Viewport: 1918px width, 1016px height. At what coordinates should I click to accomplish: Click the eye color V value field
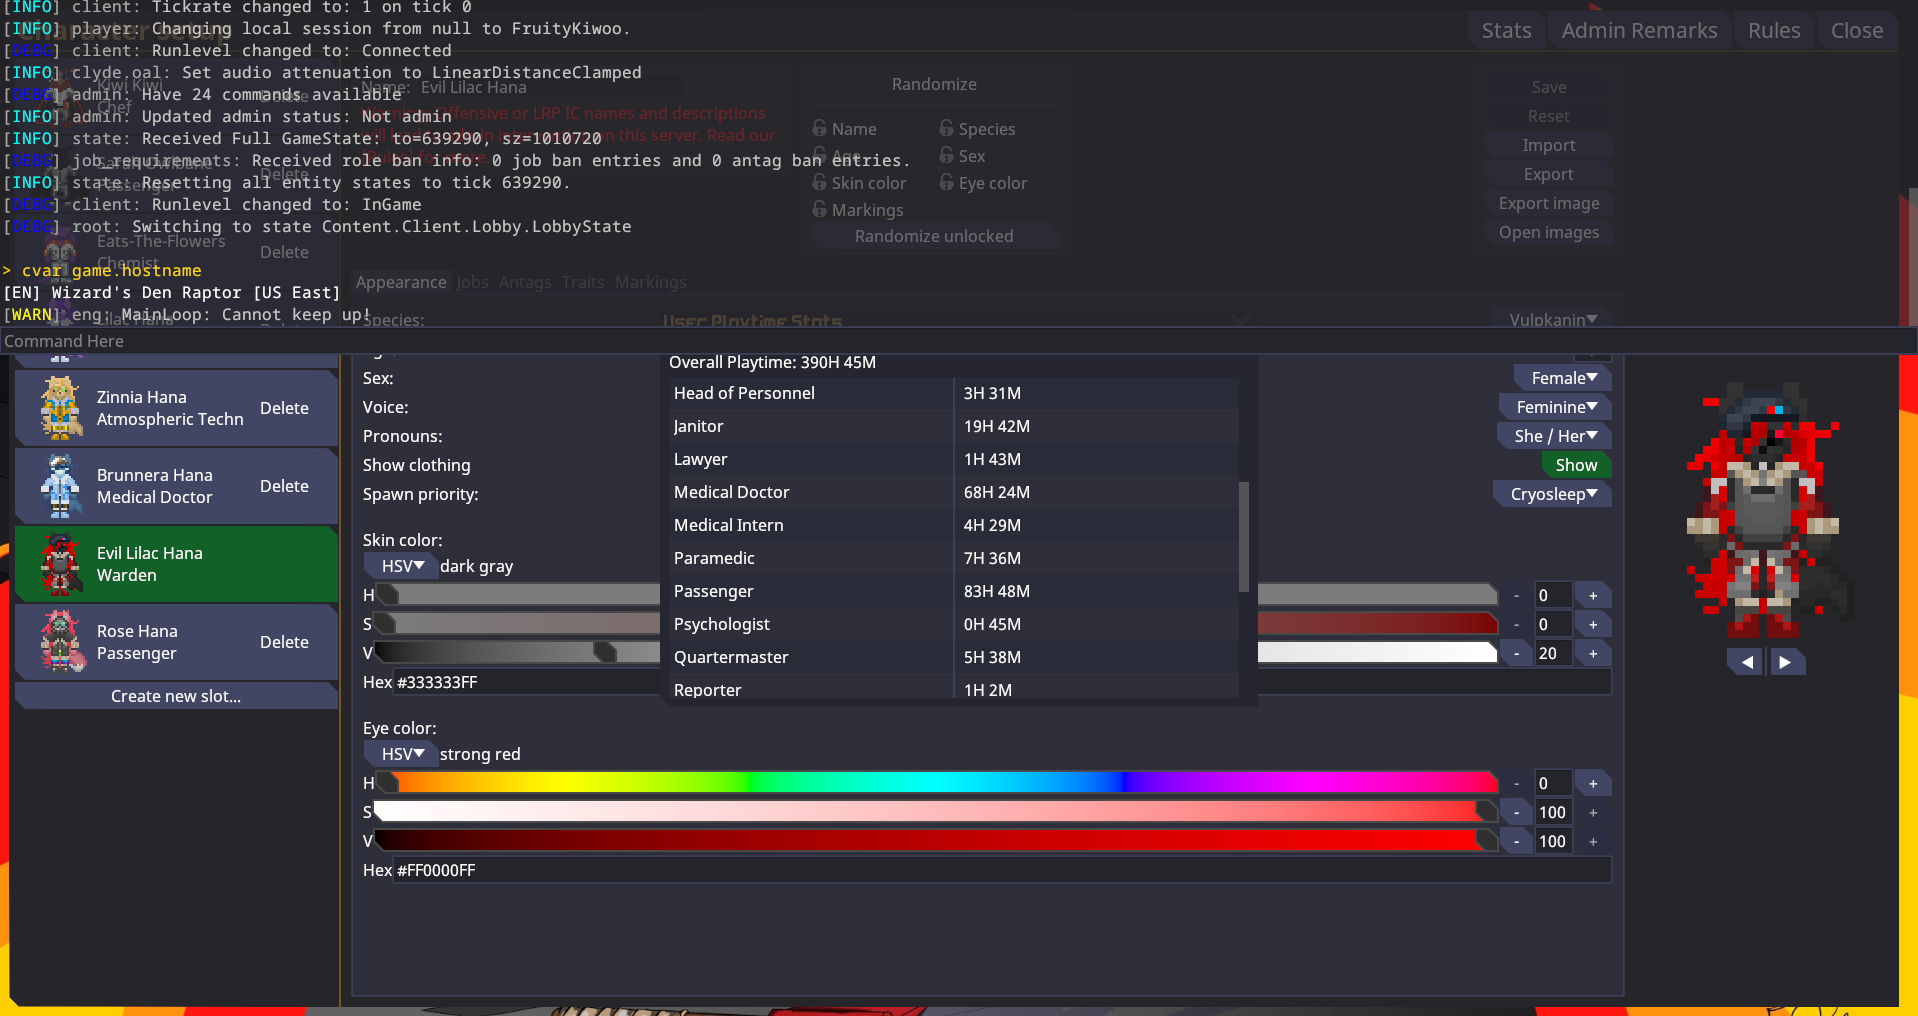click(1552, 842)
